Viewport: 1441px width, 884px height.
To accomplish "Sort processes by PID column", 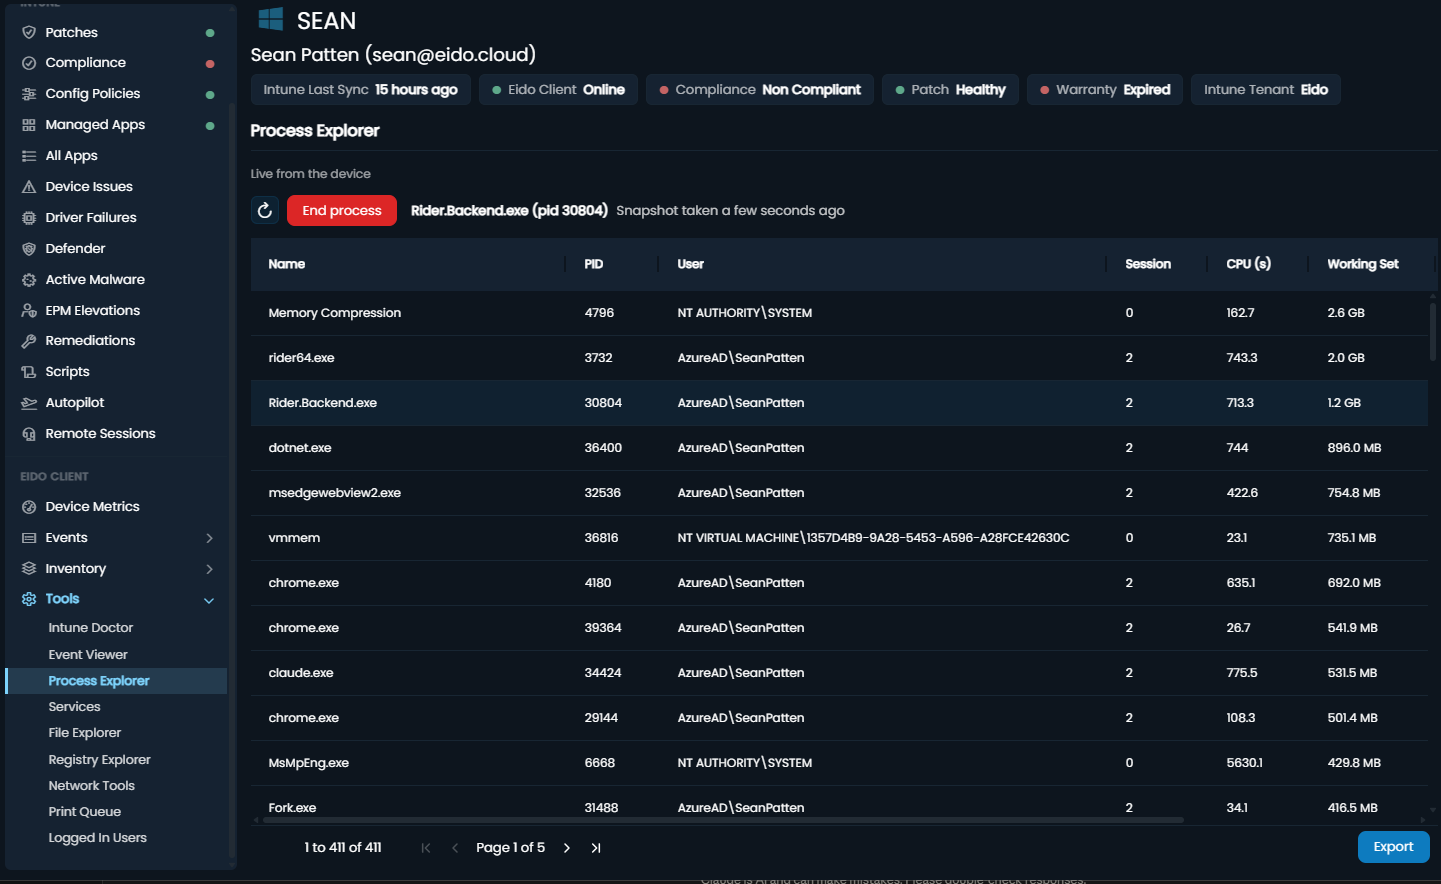I will coord(594,264).
